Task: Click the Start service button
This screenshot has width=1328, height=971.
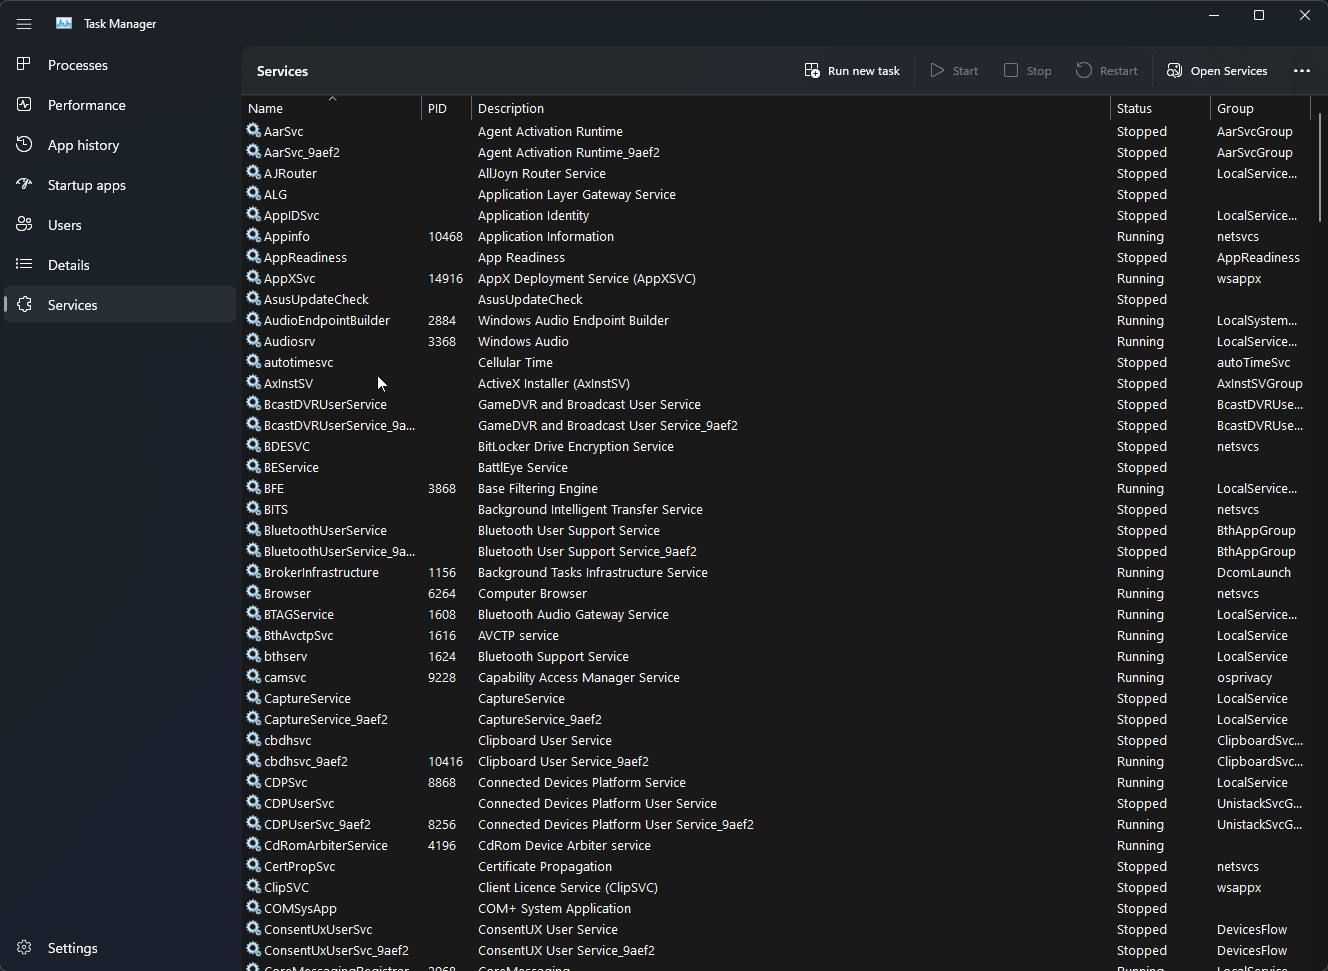Action: point(954,70)
